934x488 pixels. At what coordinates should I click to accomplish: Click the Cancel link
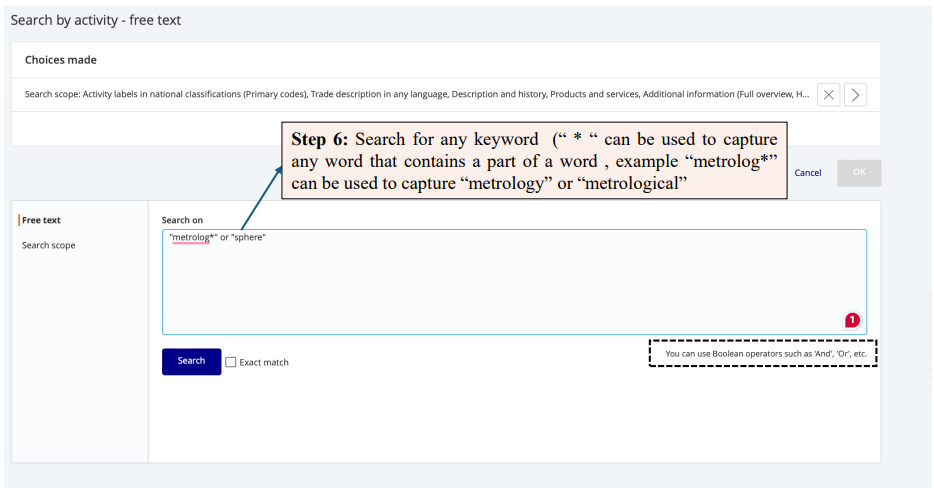(807, 173)
